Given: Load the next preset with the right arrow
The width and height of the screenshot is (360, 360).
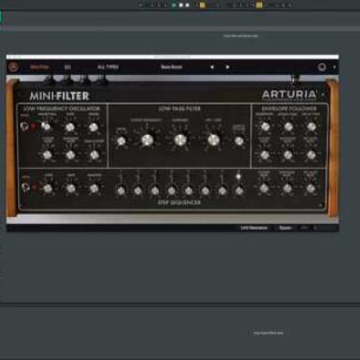Looking at the screenshot, I should (x=227, y=67).
